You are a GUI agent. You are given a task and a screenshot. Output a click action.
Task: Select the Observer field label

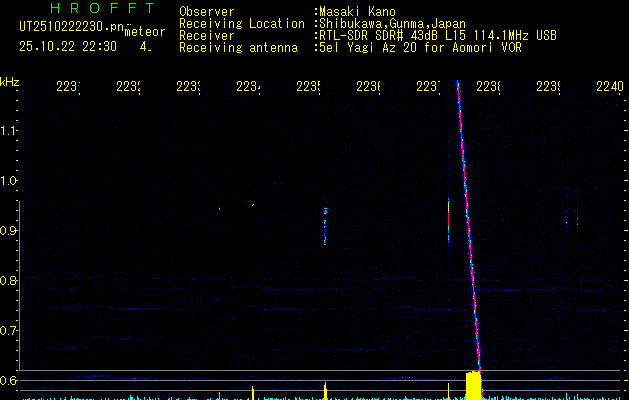(x=206, y=12)
